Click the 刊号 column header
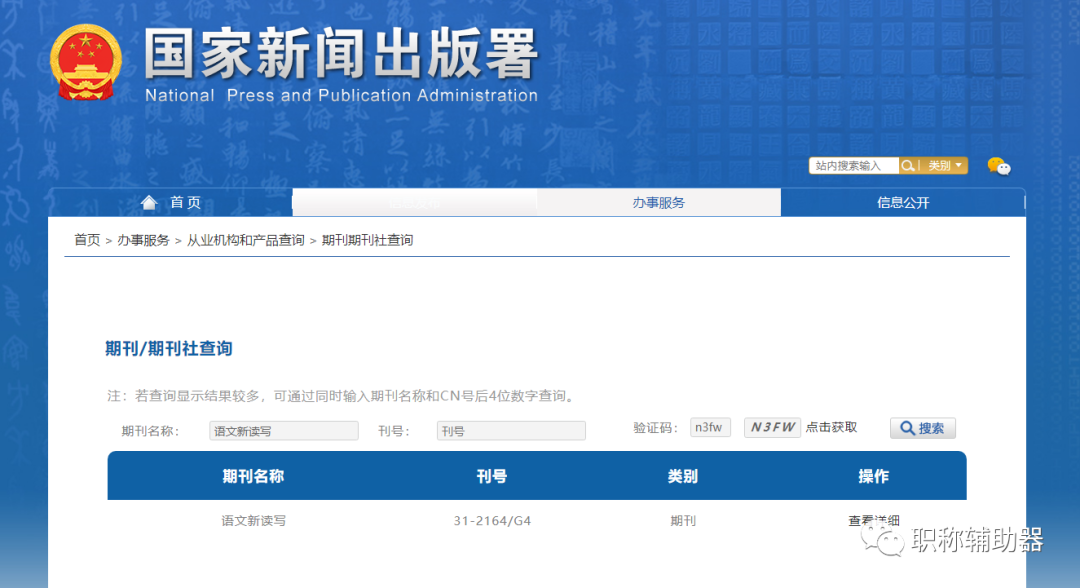 pos(492,476)
